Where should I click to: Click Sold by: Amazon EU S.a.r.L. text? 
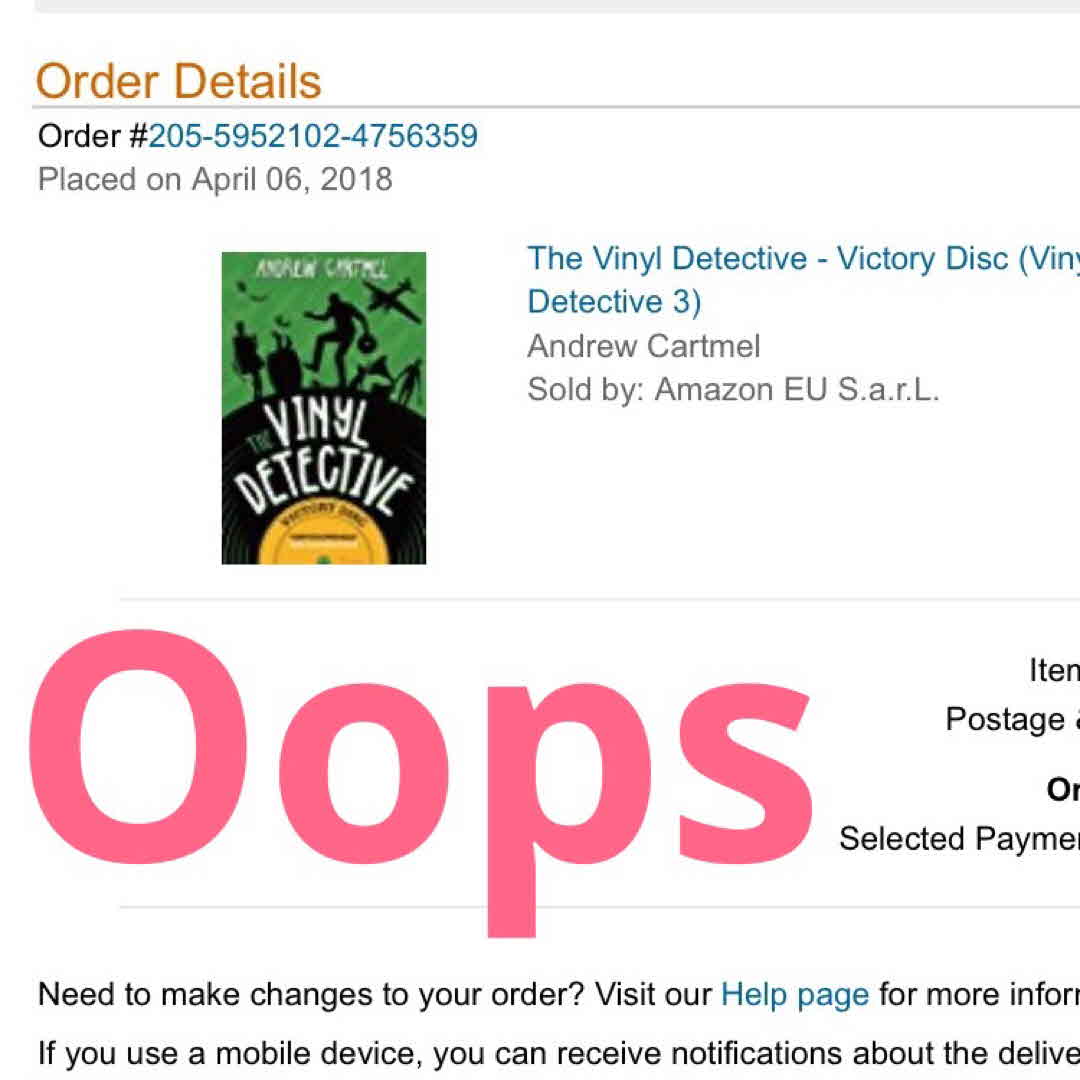click(733, 389)
